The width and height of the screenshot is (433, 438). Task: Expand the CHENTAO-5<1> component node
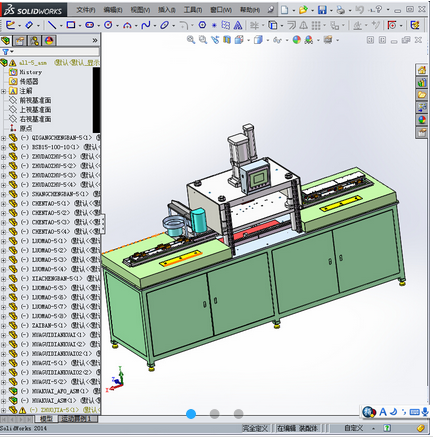pos(4,203)
